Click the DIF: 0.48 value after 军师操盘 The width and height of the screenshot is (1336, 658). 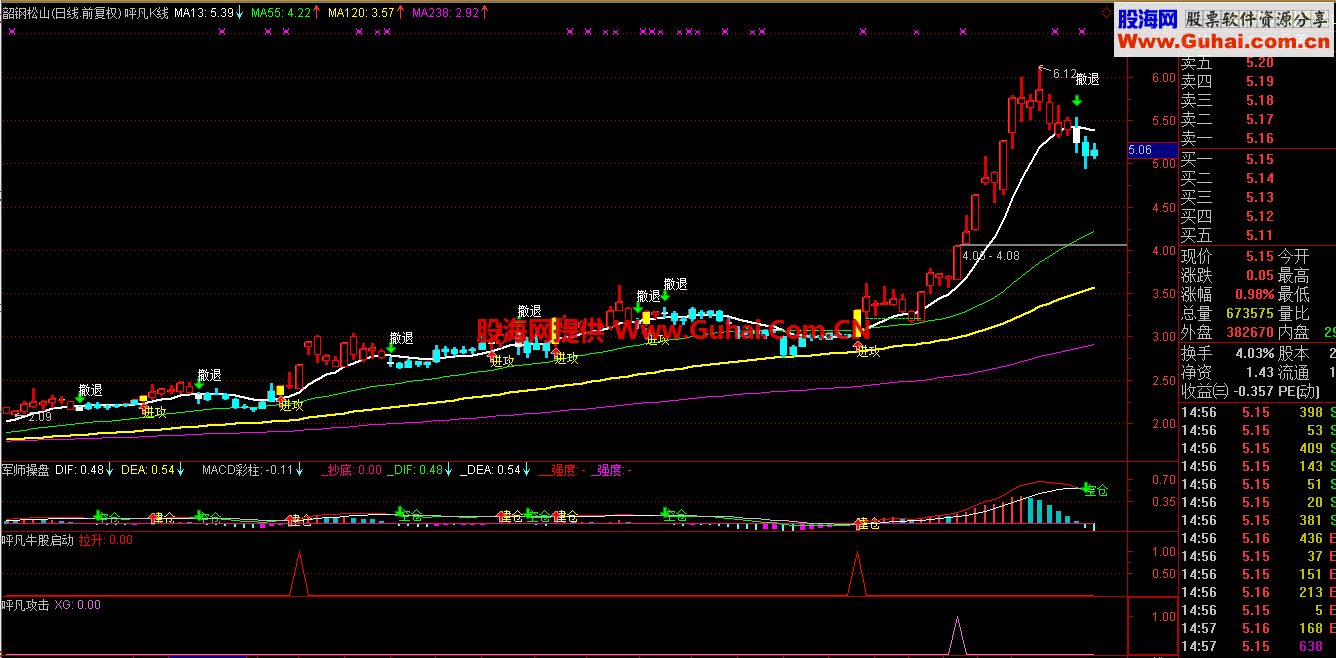click(x=80, y=469)
